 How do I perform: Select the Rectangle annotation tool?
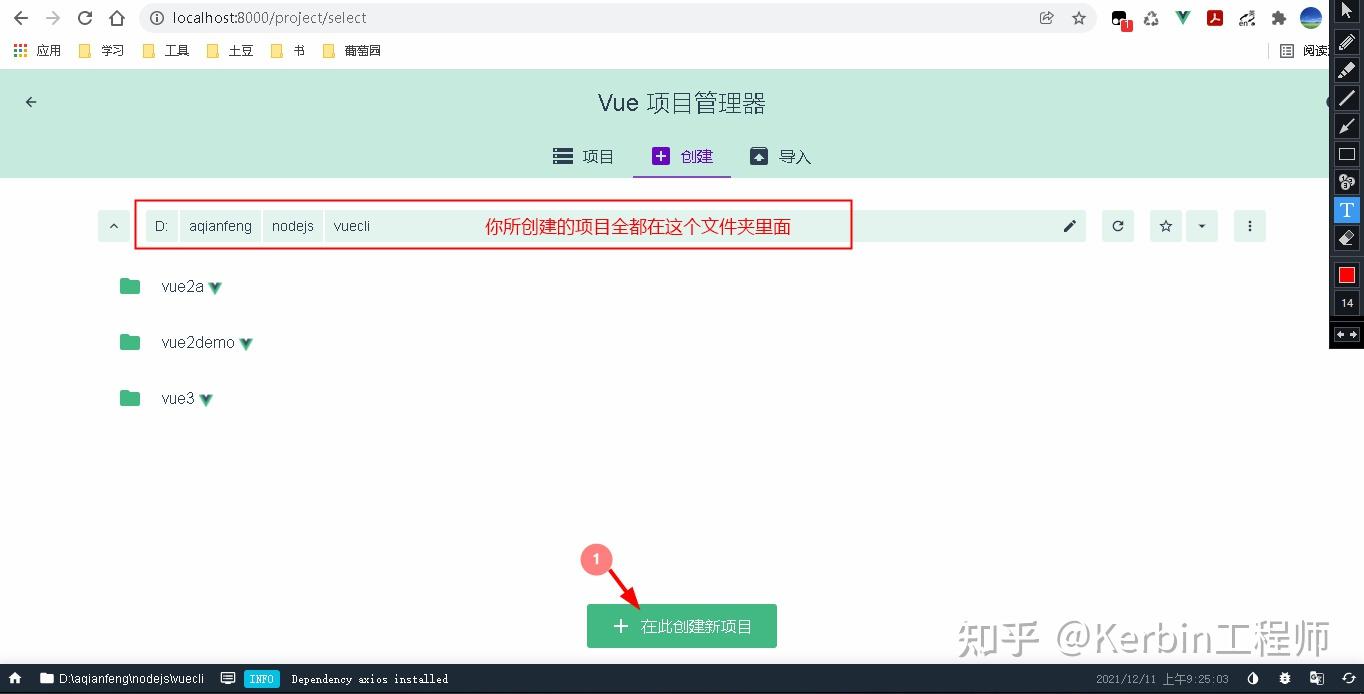click(1346, 154)
